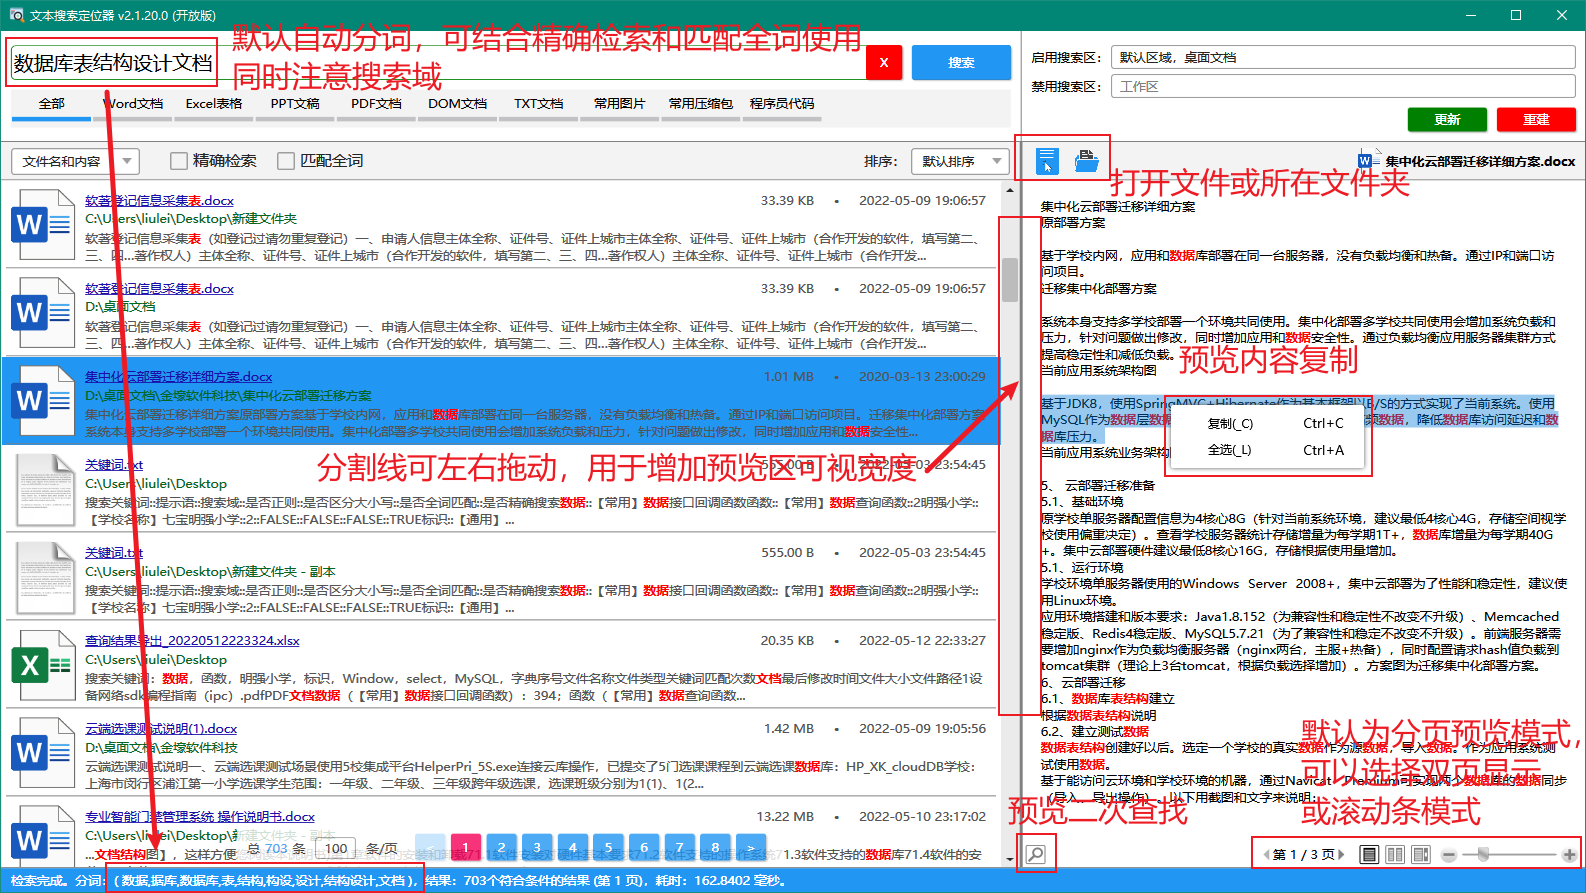This screenshot has height=893, width=1586.
Task: Go to next results page with > button
Action: click(751, 848)
